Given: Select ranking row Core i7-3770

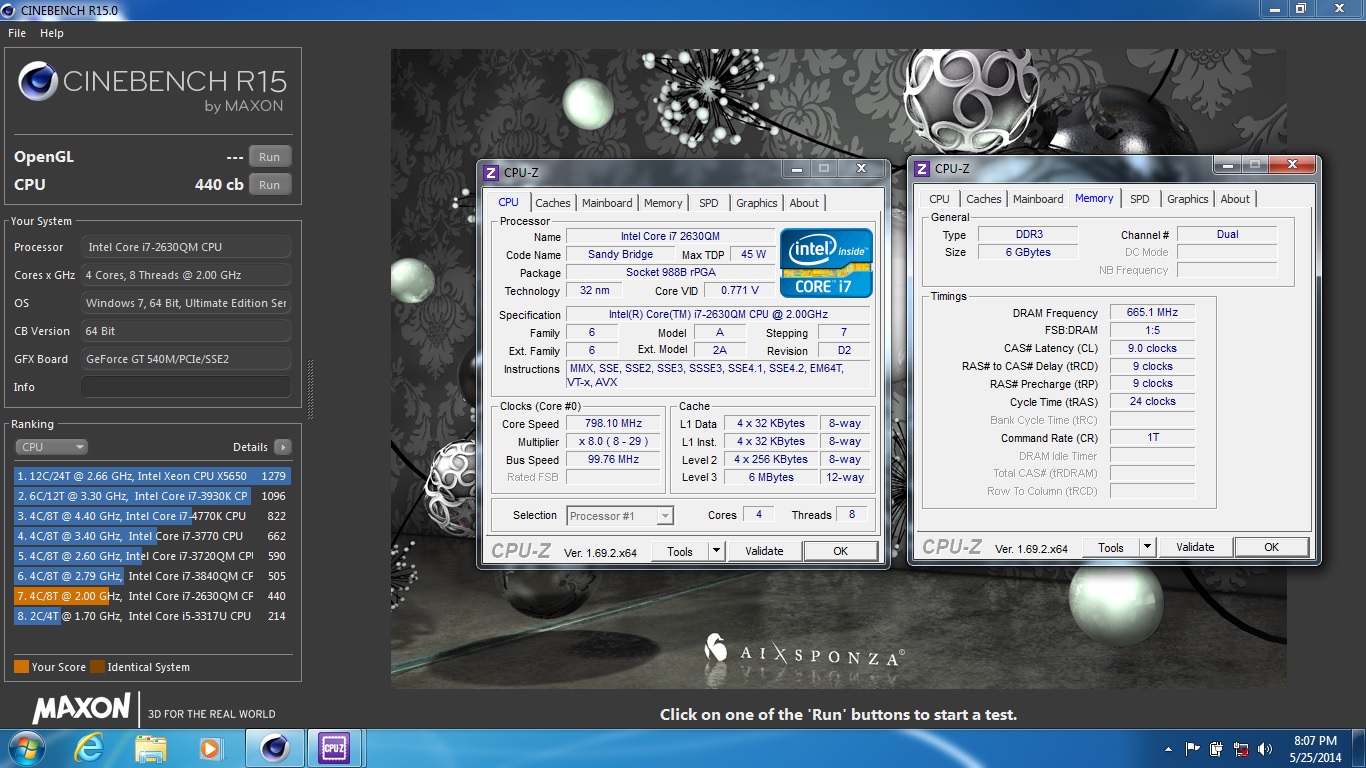Looking at the screenshot, I should 152,536.
